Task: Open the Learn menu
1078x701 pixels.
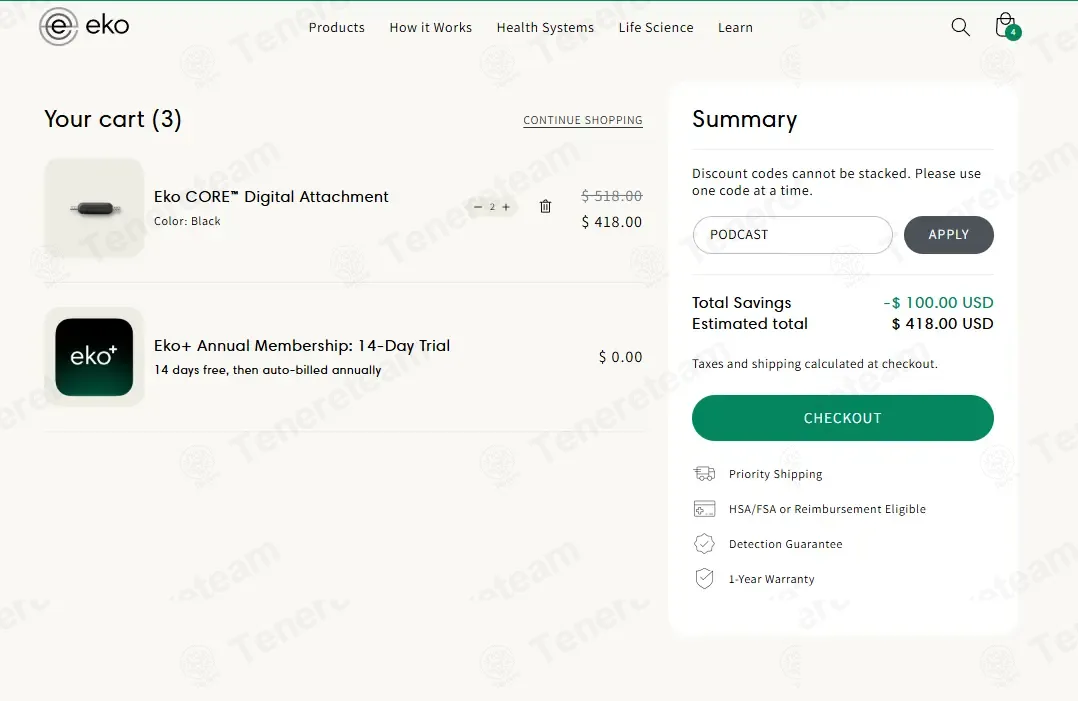Action: click(735, 27)
